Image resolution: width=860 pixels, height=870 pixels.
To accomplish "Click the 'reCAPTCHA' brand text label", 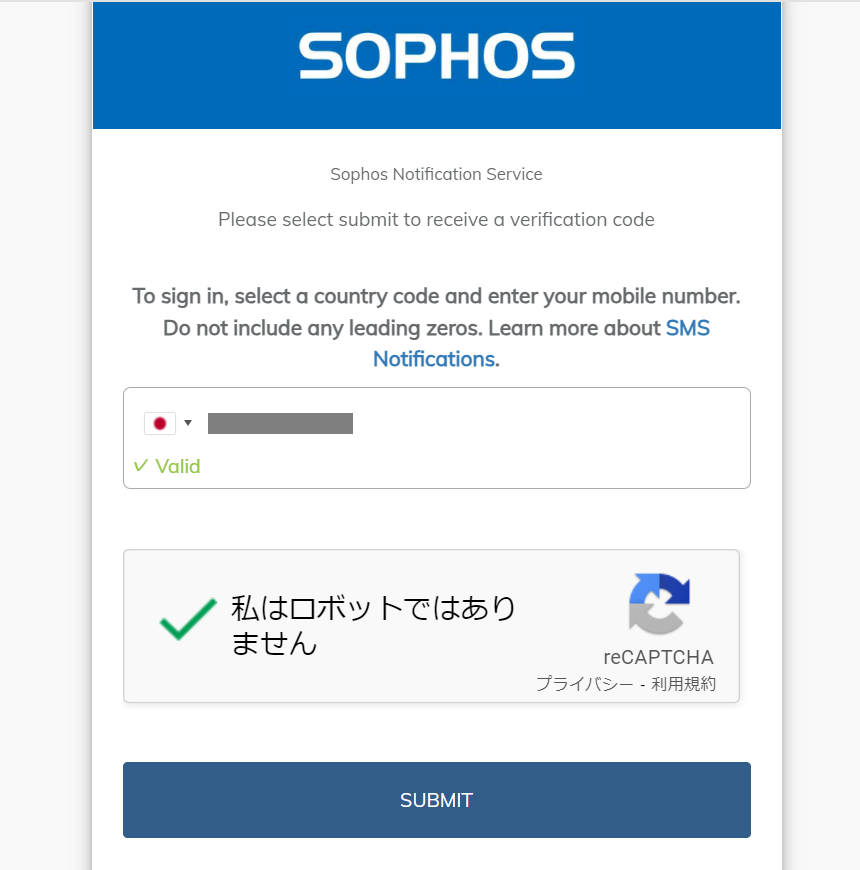I will [x=658, y=657].
